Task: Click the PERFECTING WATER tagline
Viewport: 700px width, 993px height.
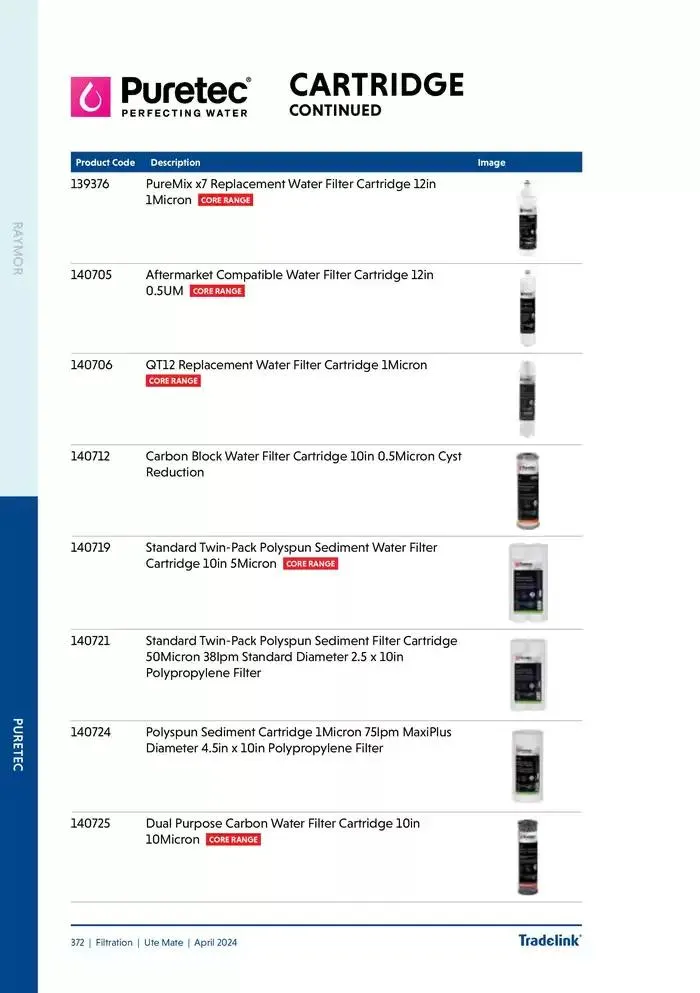Action: pyautogui.click(x=184, y=113)
